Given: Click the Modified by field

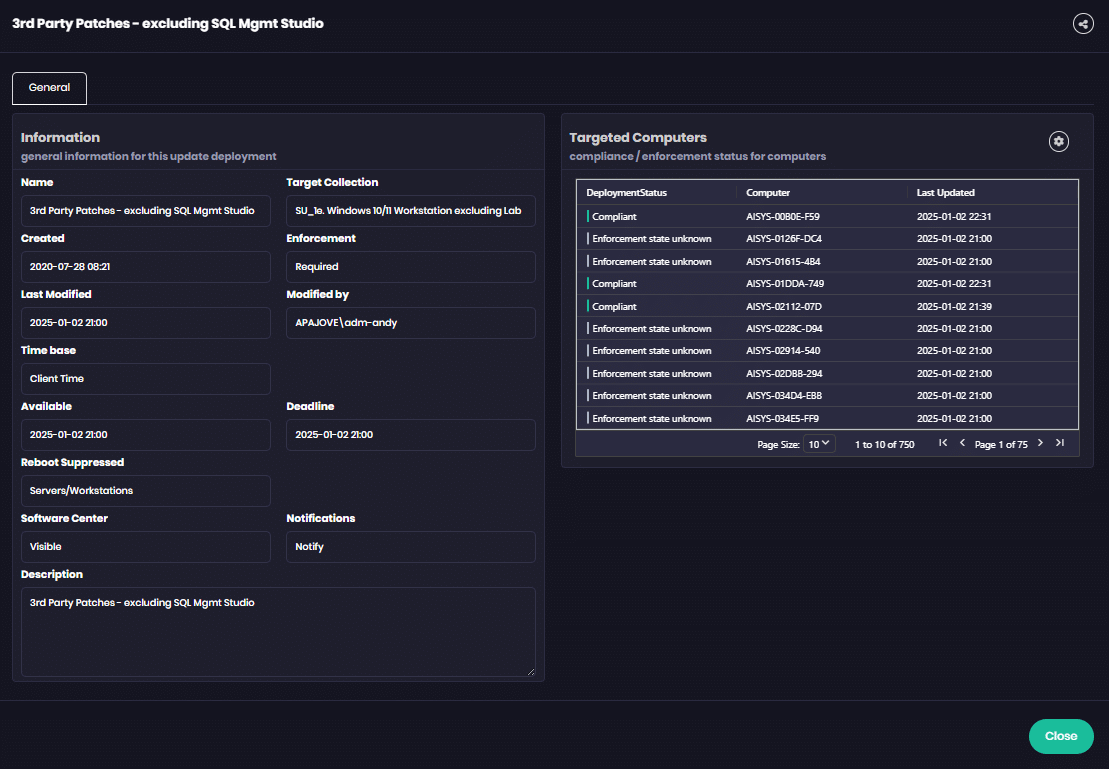Looking at the screenshot, I should click(x=410, y=323).
